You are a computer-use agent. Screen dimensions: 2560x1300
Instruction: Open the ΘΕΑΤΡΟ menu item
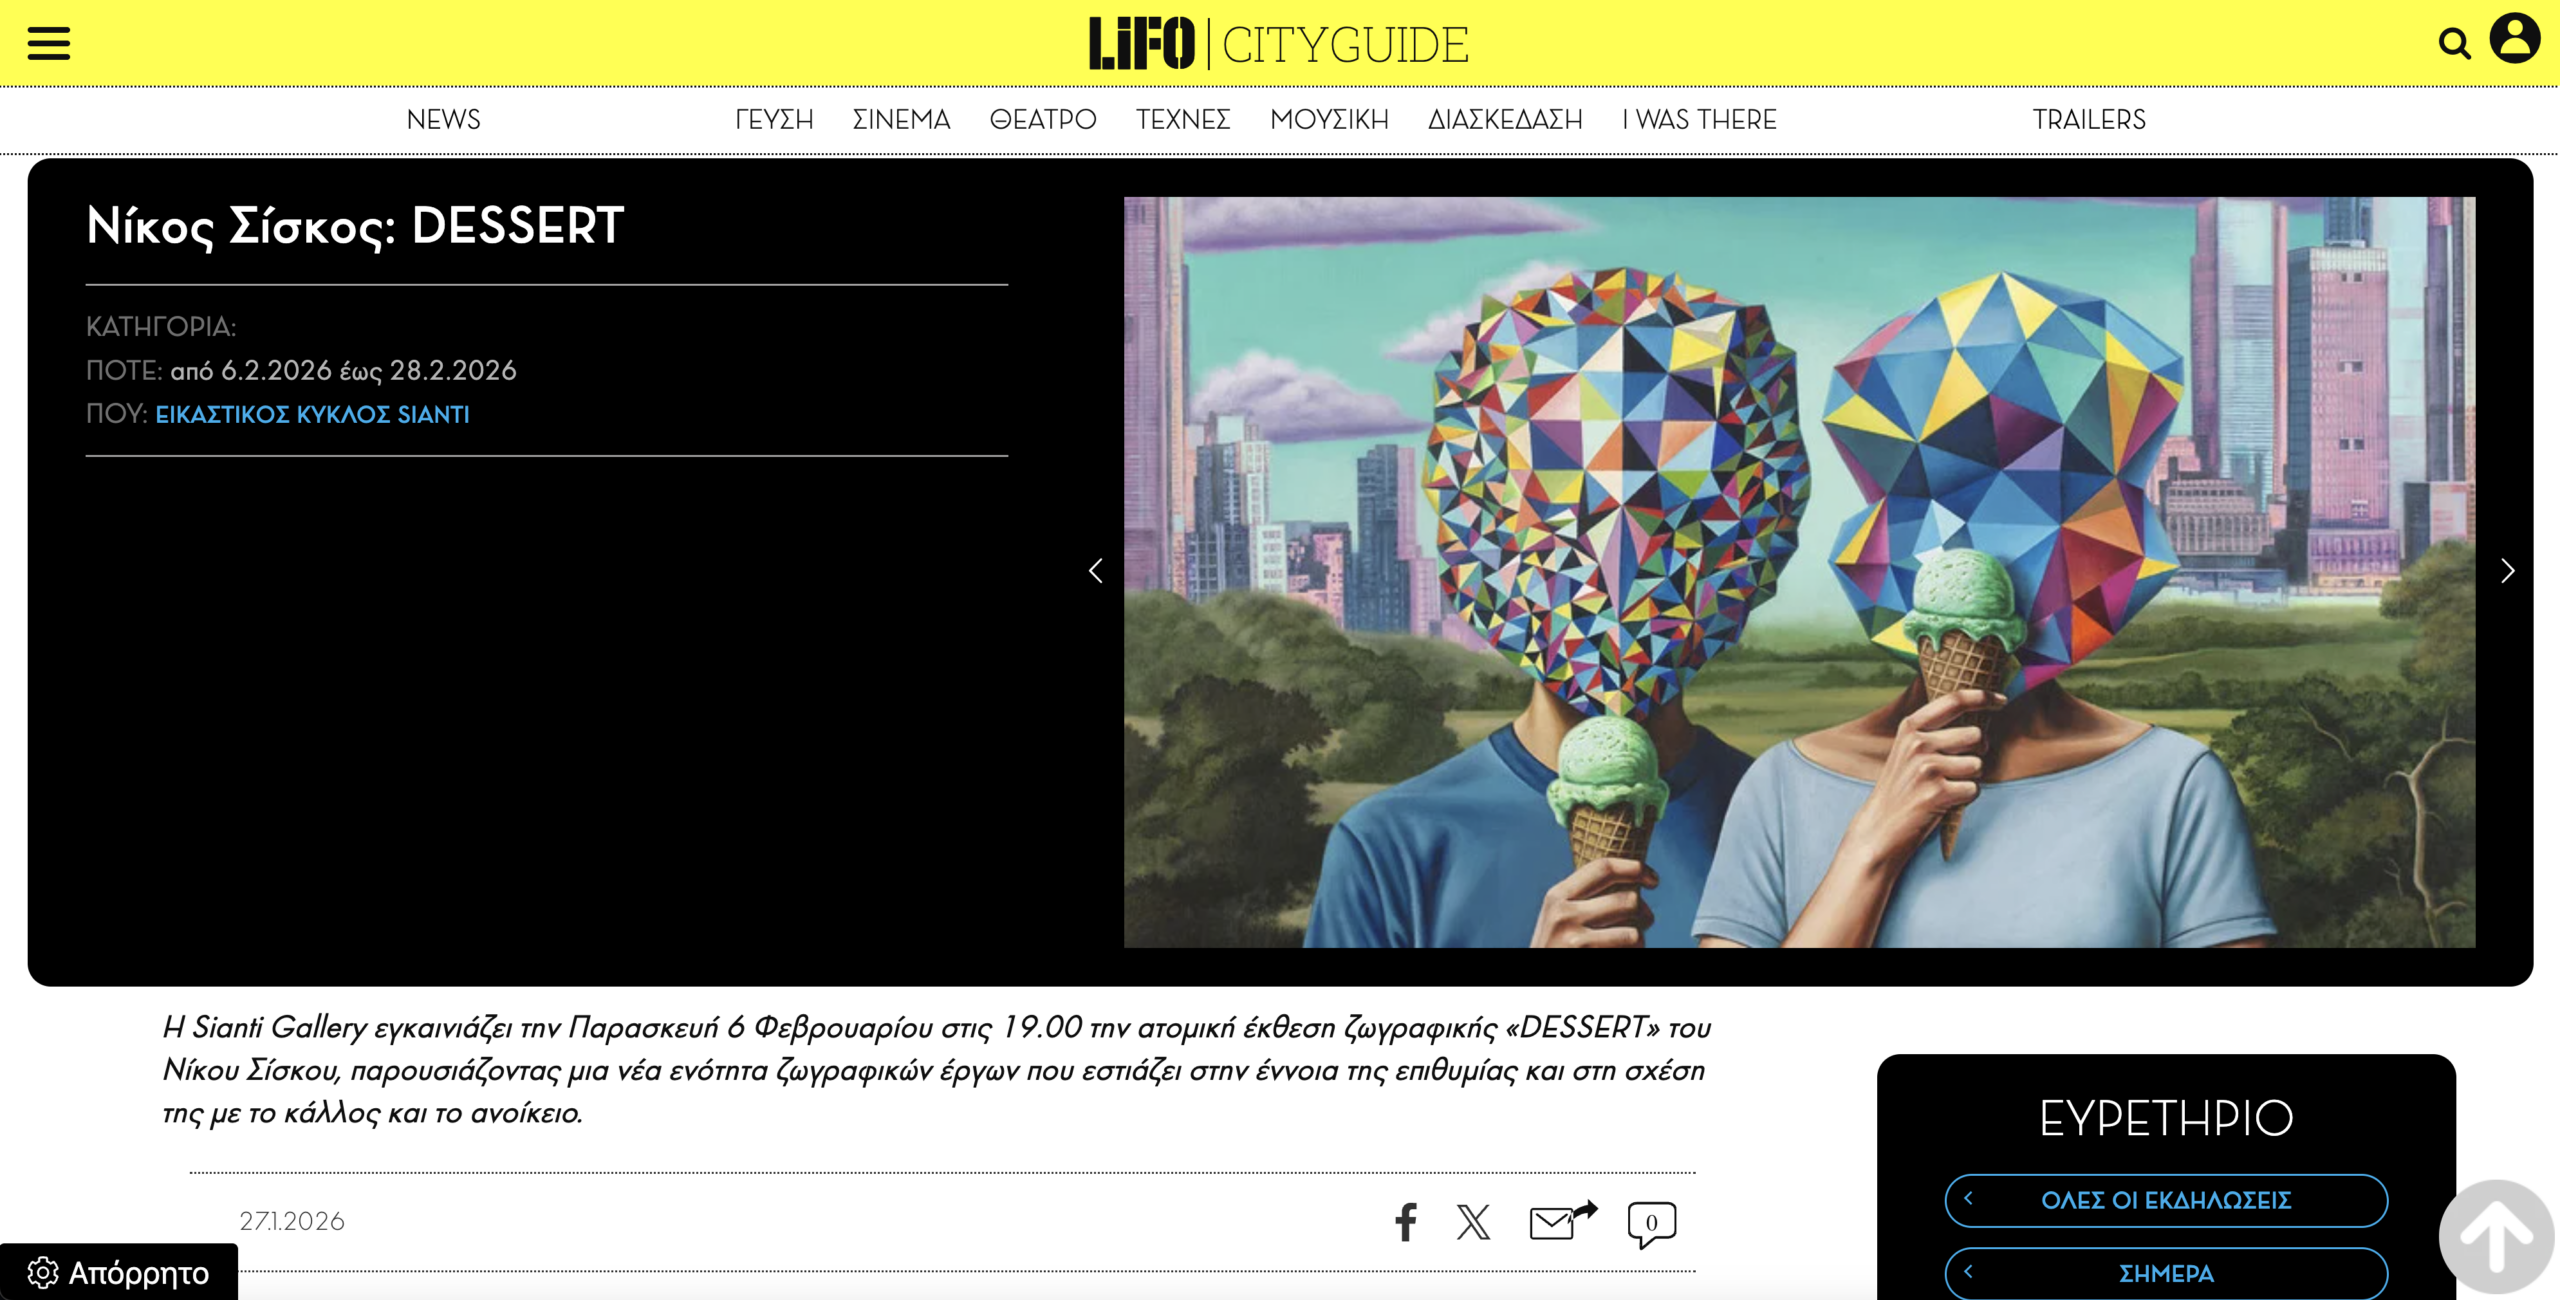point(1043,120)
